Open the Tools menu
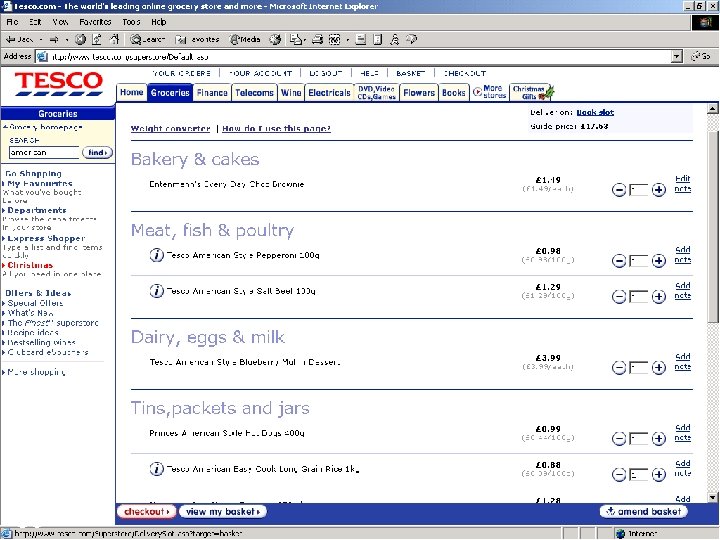The width and height of the screenshot is (720, 540). pos(131,22)
